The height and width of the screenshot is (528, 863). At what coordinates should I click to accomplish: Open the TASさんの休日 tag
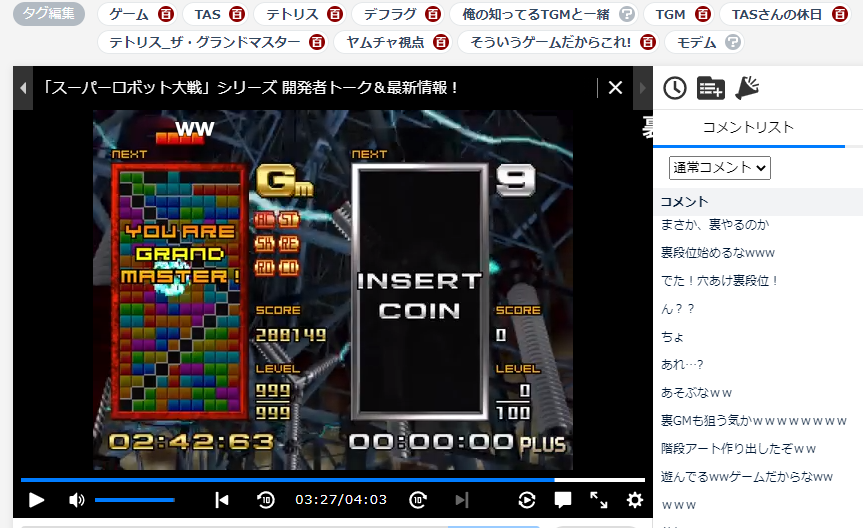777,14
